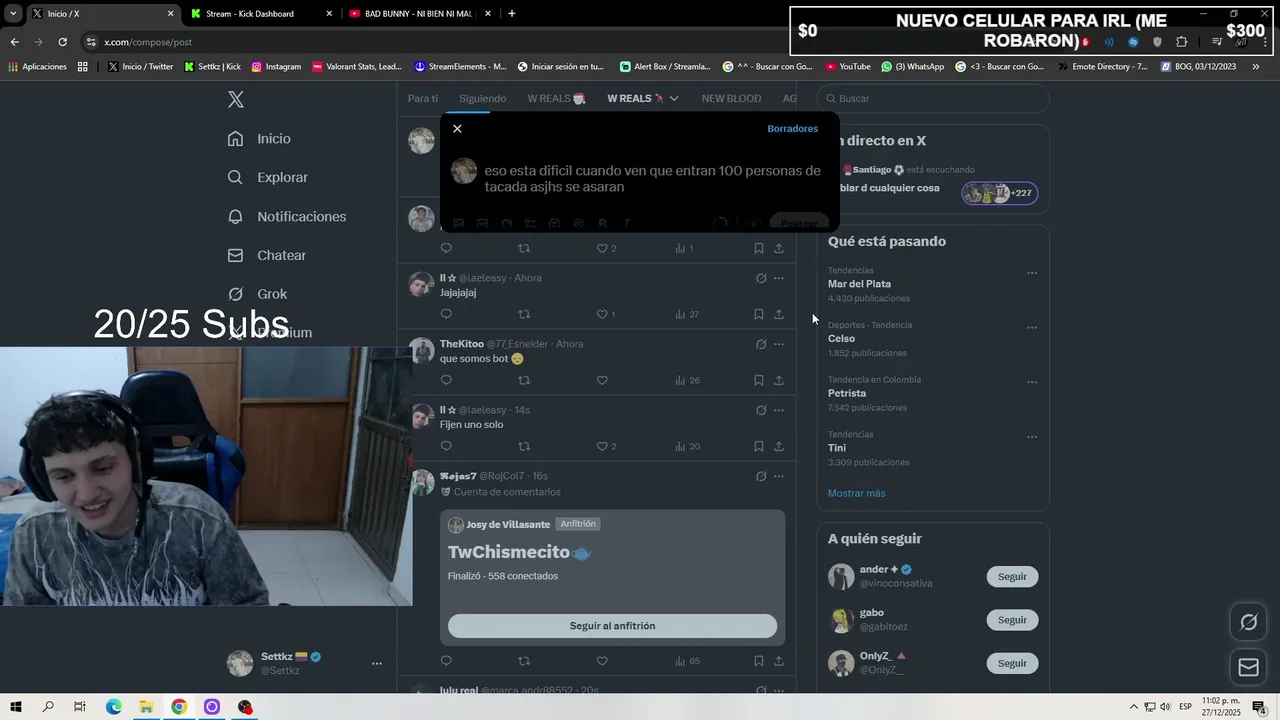Open Mar del Plata trend
This screenshot has width=1280, height=720.
coord(859,284)
